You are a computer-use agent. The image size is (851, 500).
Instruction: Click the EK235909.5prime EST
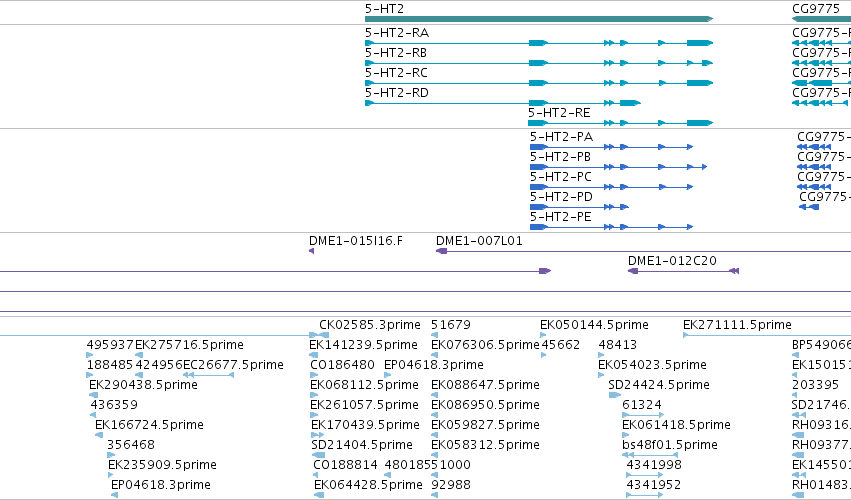click(111, 475)
